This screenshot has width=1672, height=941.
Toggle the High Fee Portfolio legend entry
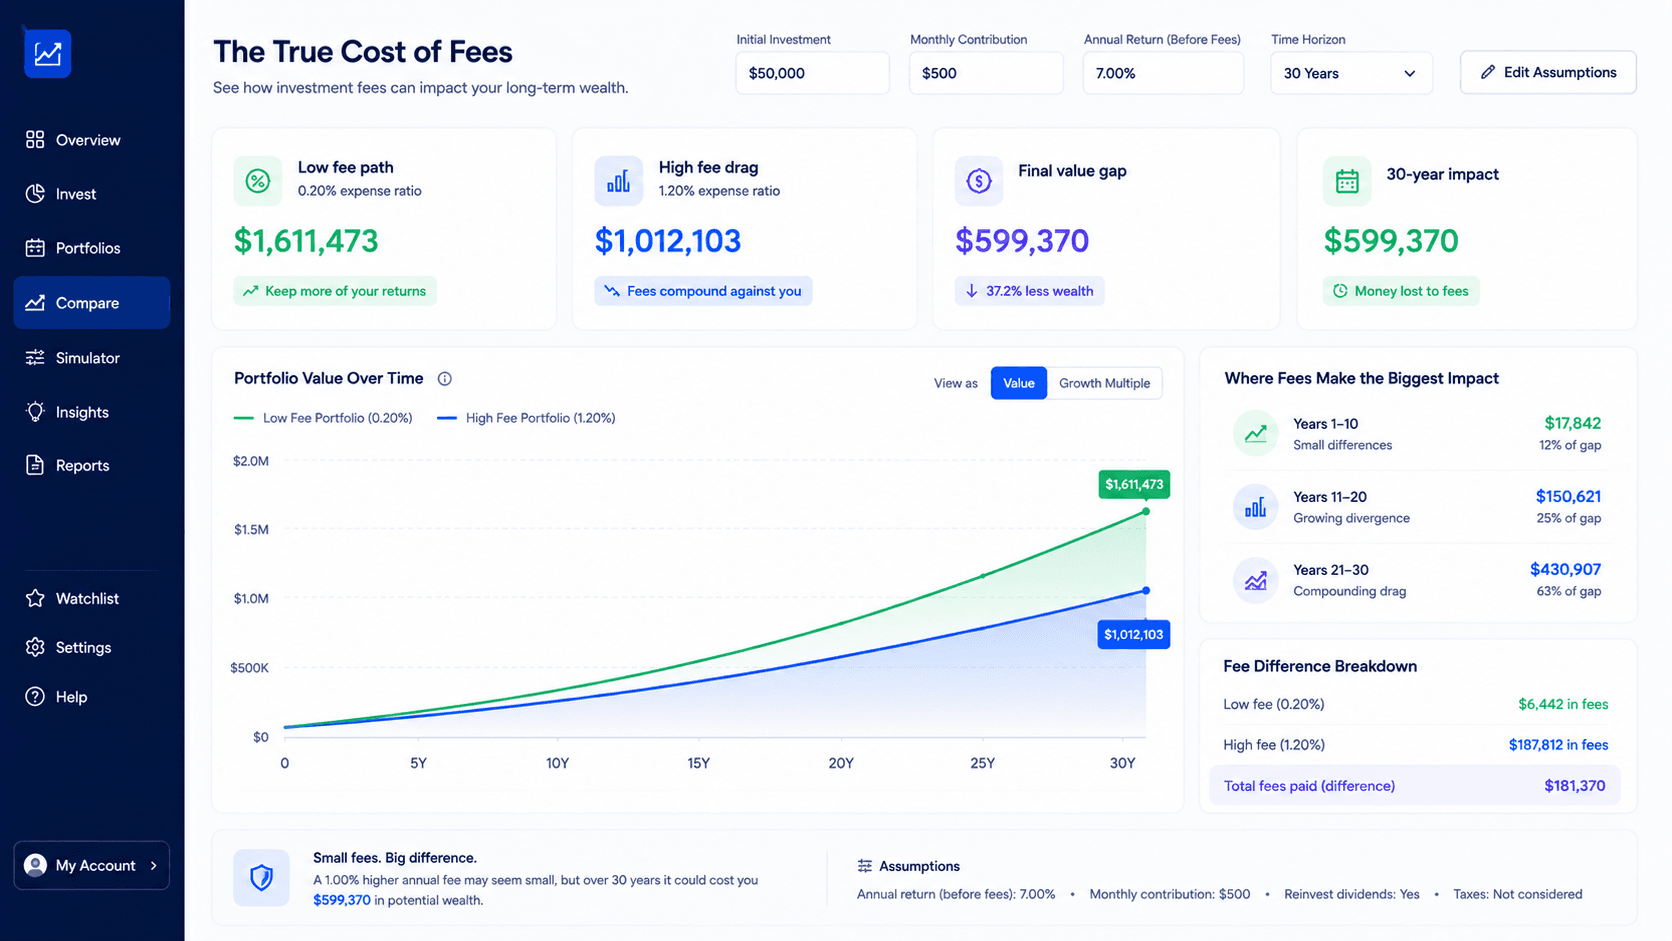526,418
